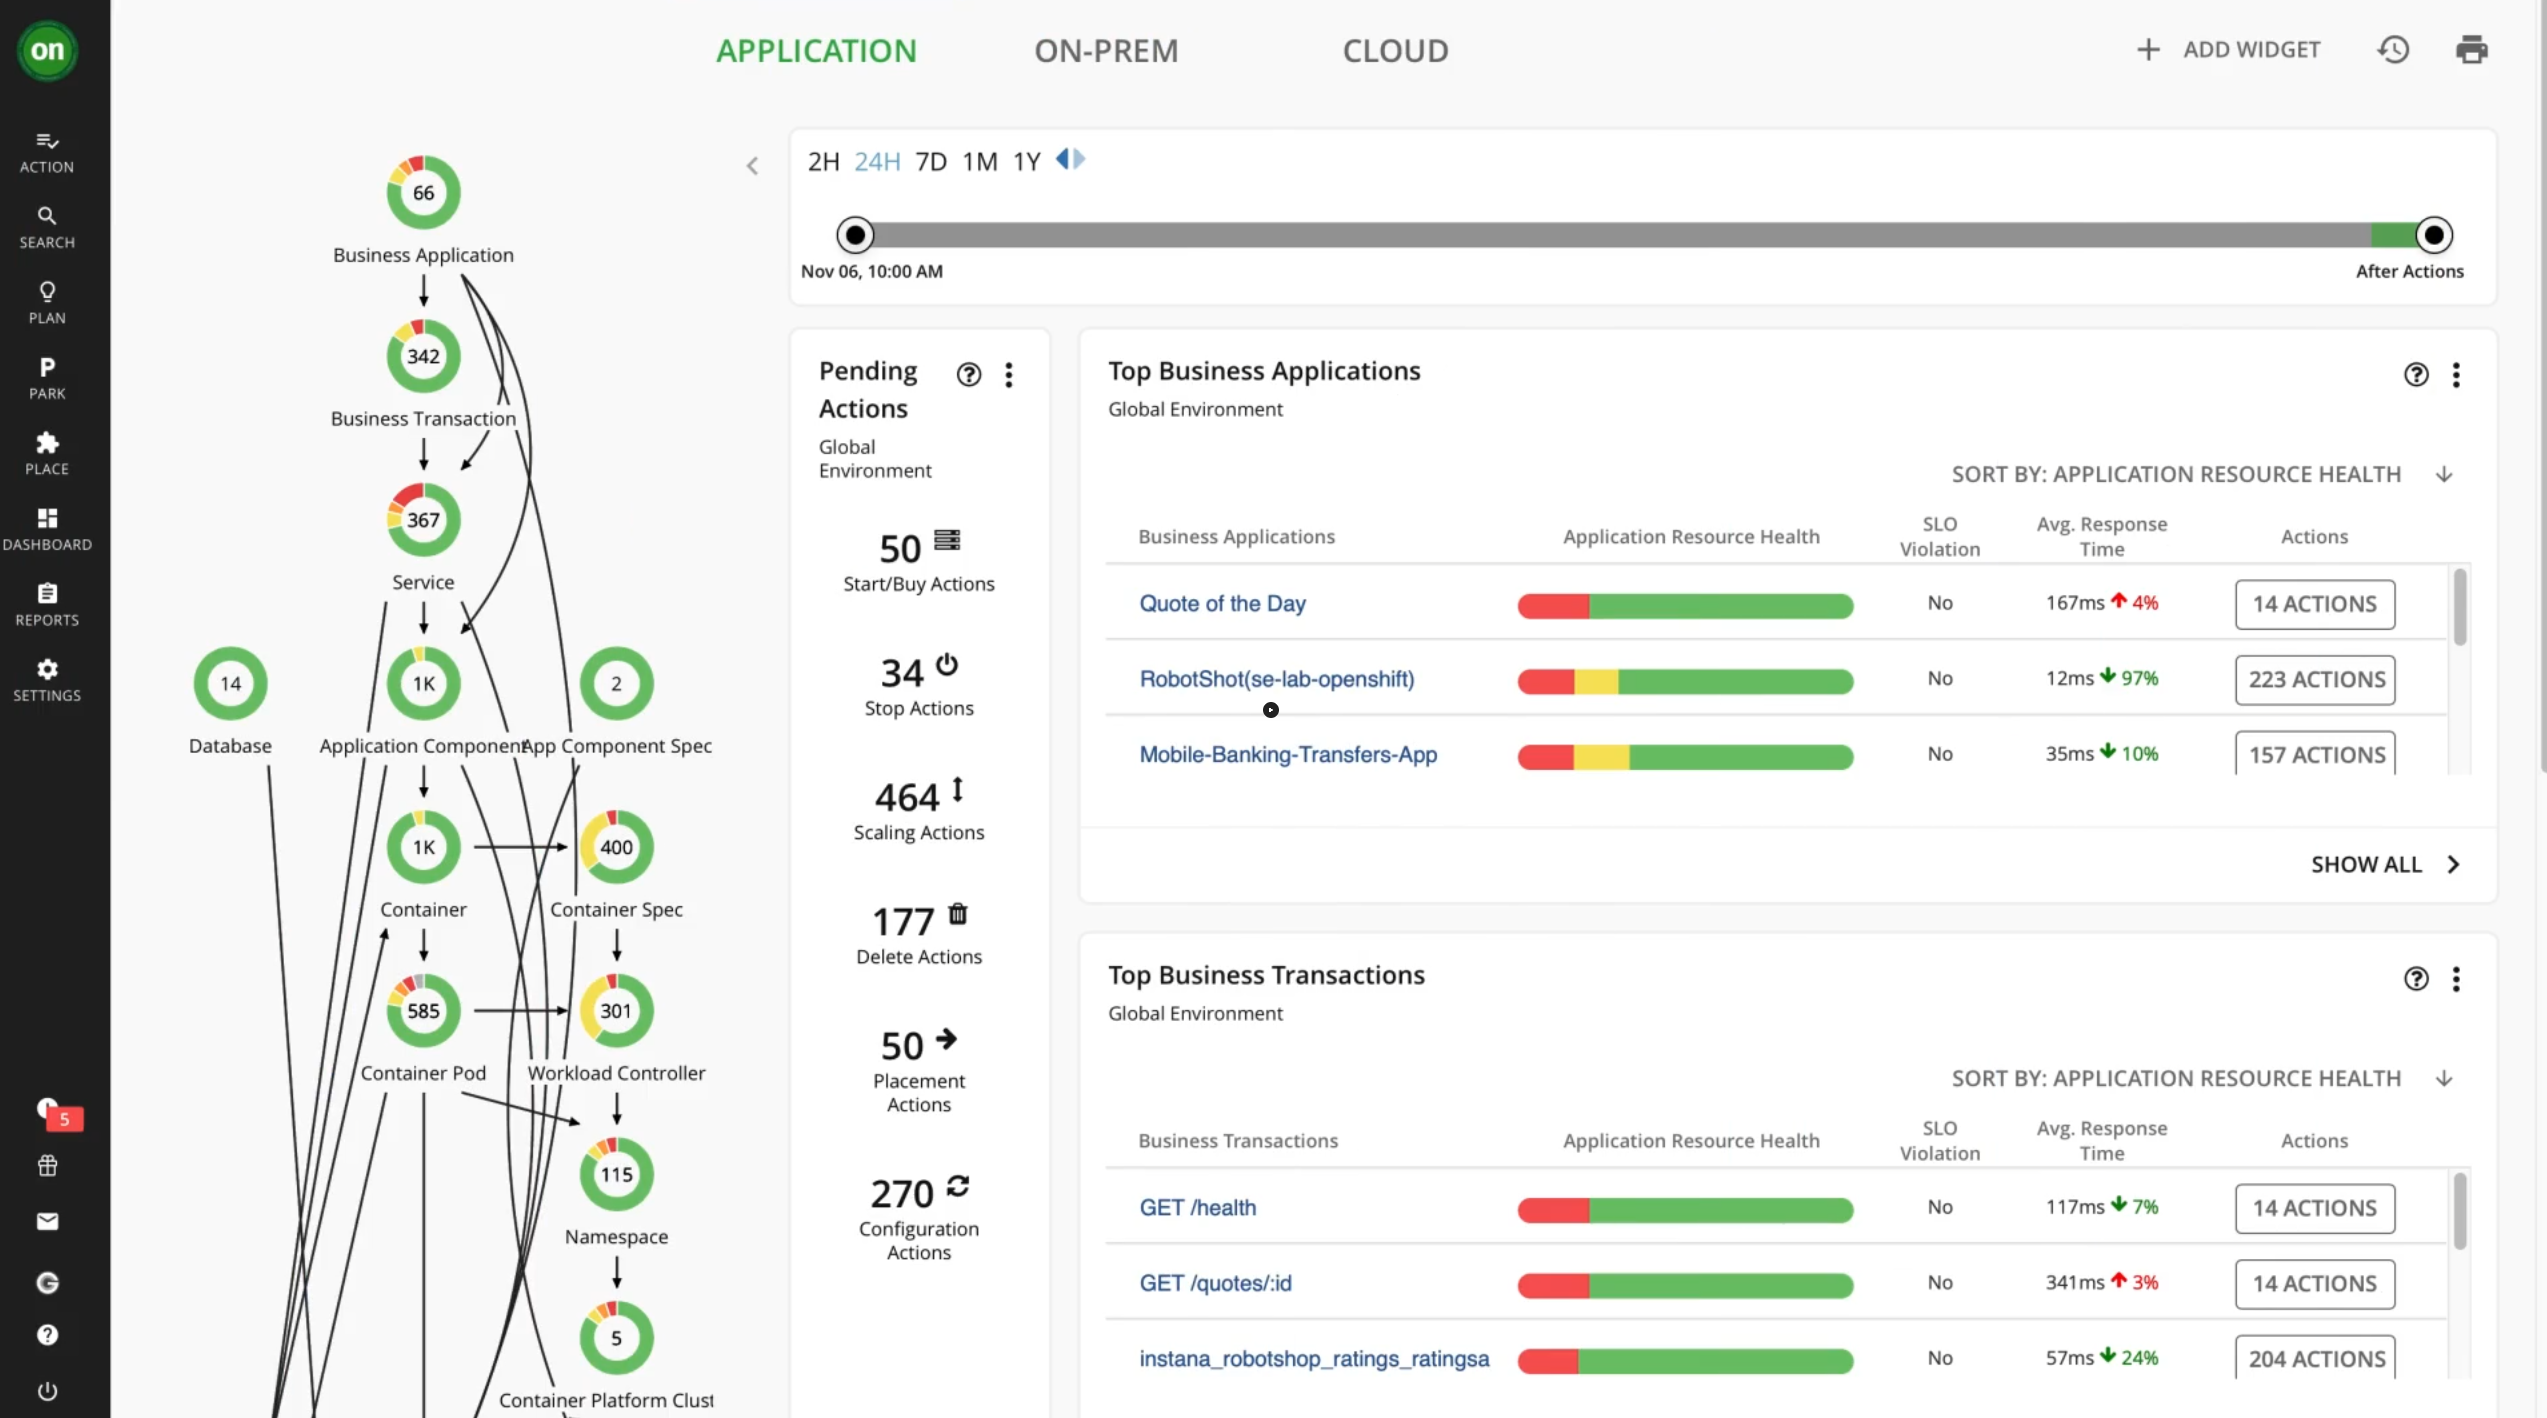
Task: Select the 2H time range
Action: pos(823,161)
